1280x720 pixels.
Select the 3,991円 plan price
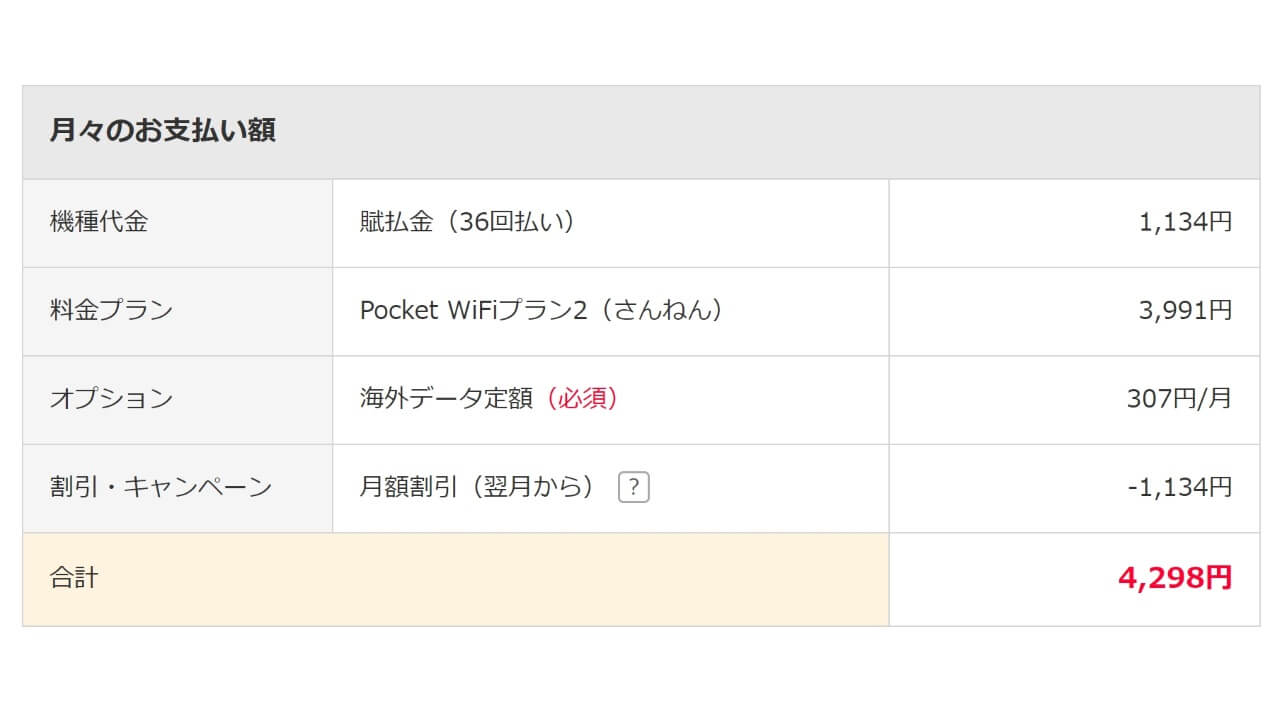pos(1185,310)
